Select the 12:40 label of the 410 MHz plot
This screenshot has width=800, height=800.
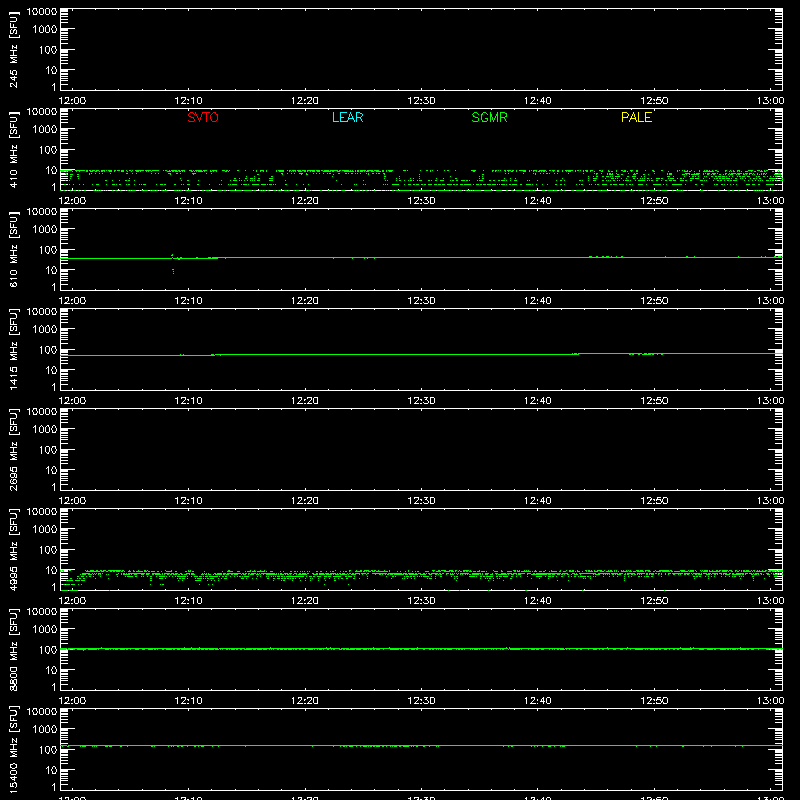538,201
